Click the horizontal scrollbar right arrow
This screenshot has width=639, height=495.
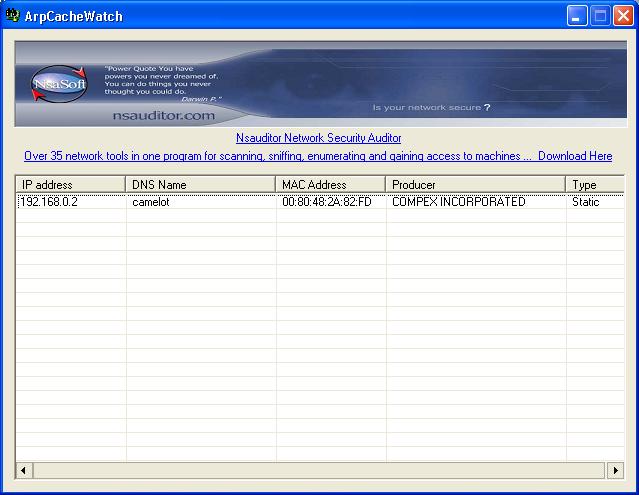615,471
